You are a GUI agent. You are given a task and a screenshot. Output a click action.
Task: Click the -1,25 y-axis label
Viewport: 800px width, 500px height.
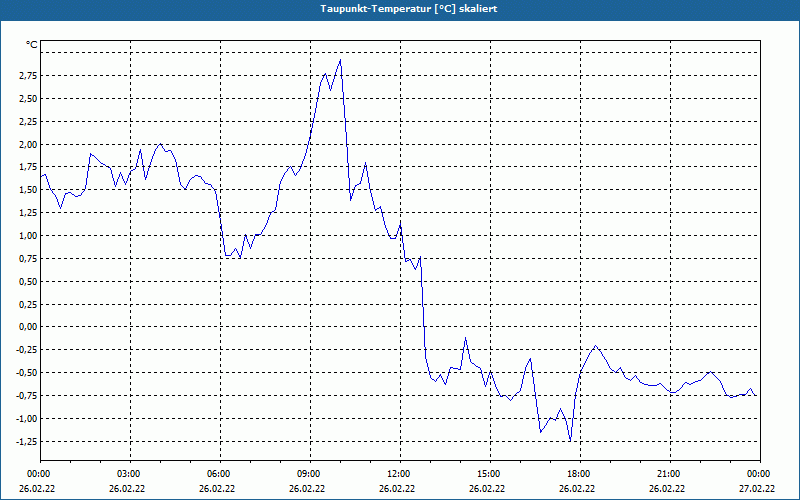coord(27,441)
